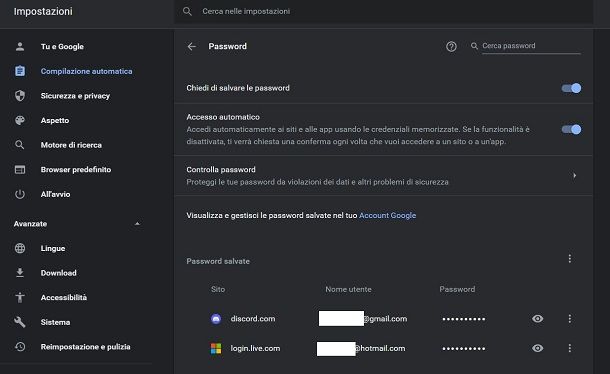Collapse the Avanzate section arrow
This screenshot has width=610, height=374.
(x=137, y=224)
